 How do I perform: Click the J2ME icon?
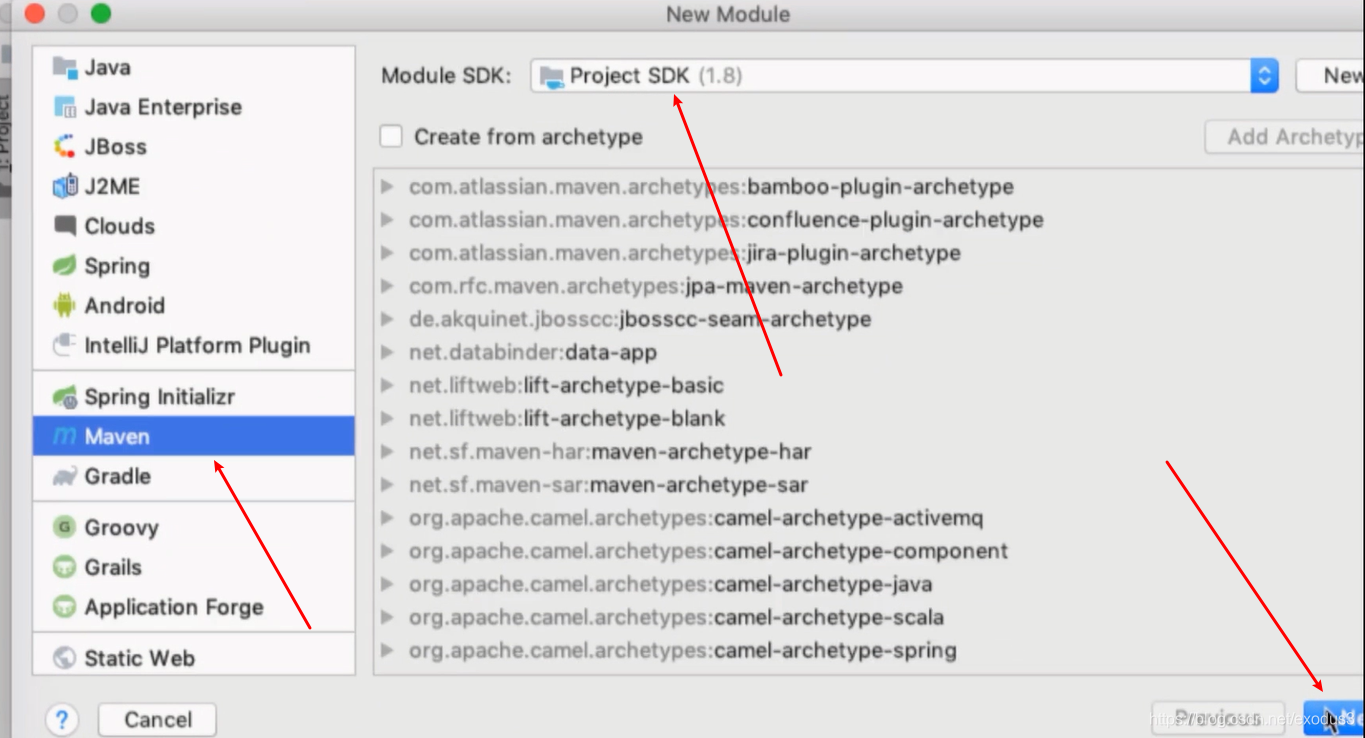tap(65, 187)
